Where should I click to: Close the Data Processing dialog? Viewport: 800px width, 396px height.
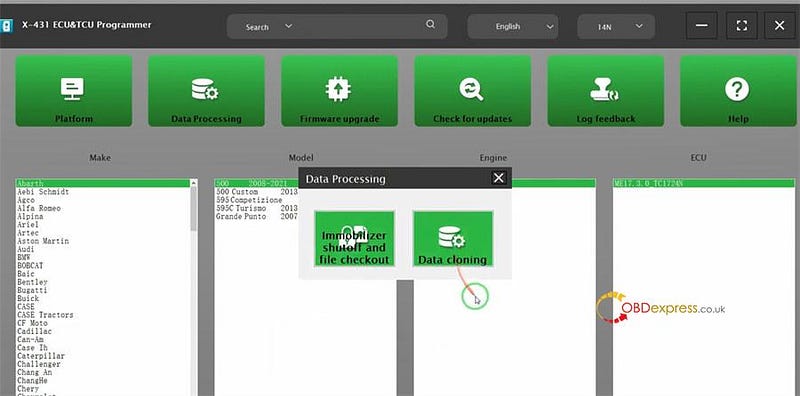click(x=498, y=178)
